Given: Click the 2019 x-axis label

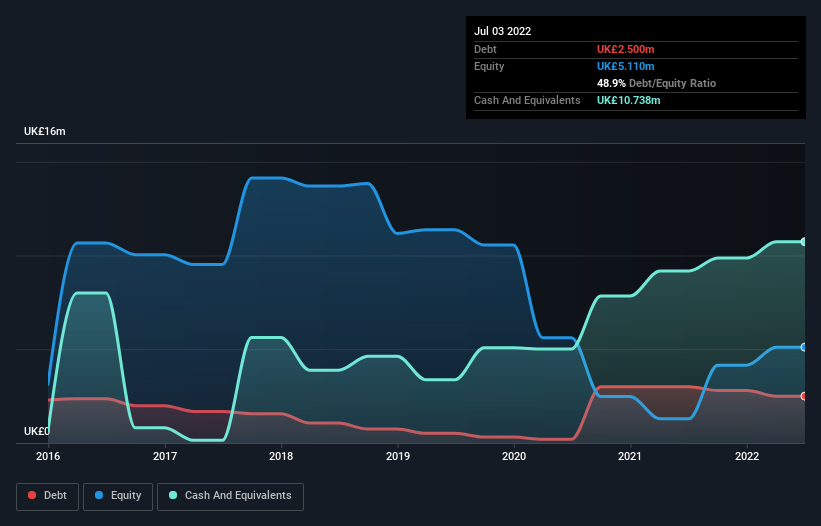Looking at the screenshot, I should pyautogui.click(x=398, y=456).
